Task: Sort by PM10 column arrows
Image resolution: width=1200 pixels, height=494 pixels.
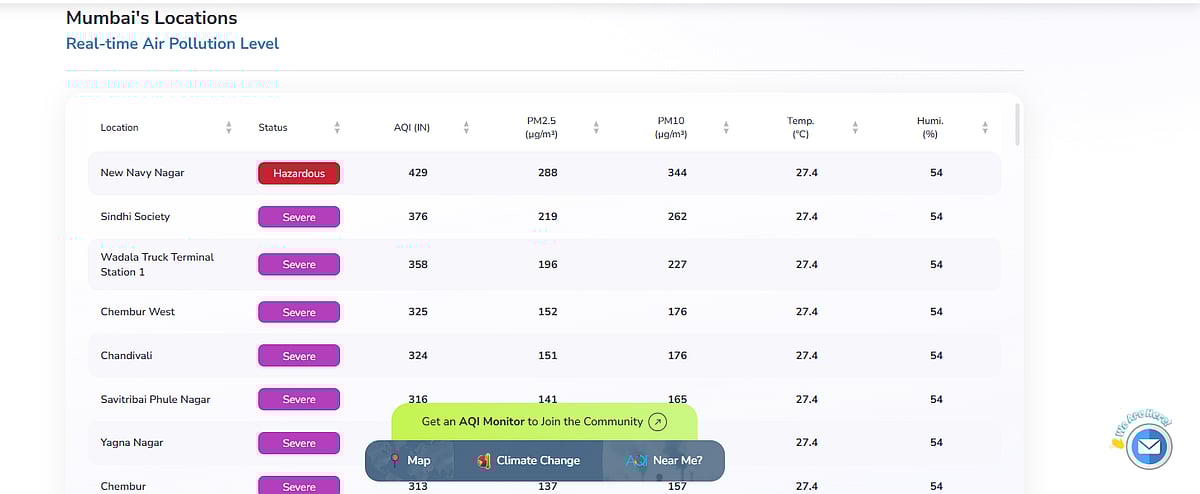Action: tap(726, 127)
